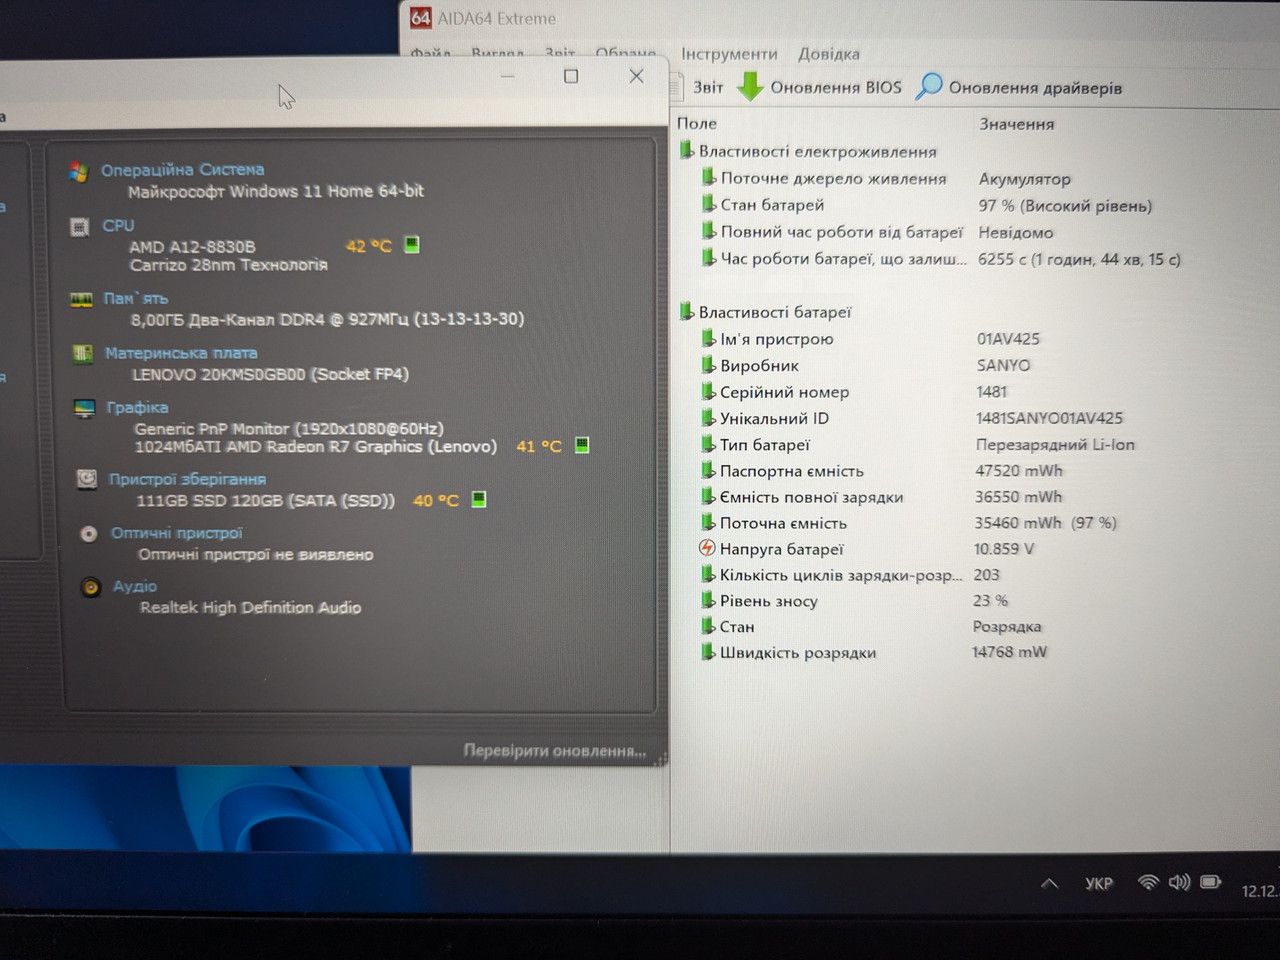1280x960 pixels.
Task: Click the monitor icon beside Графіка
Action: tap(85, 408)
